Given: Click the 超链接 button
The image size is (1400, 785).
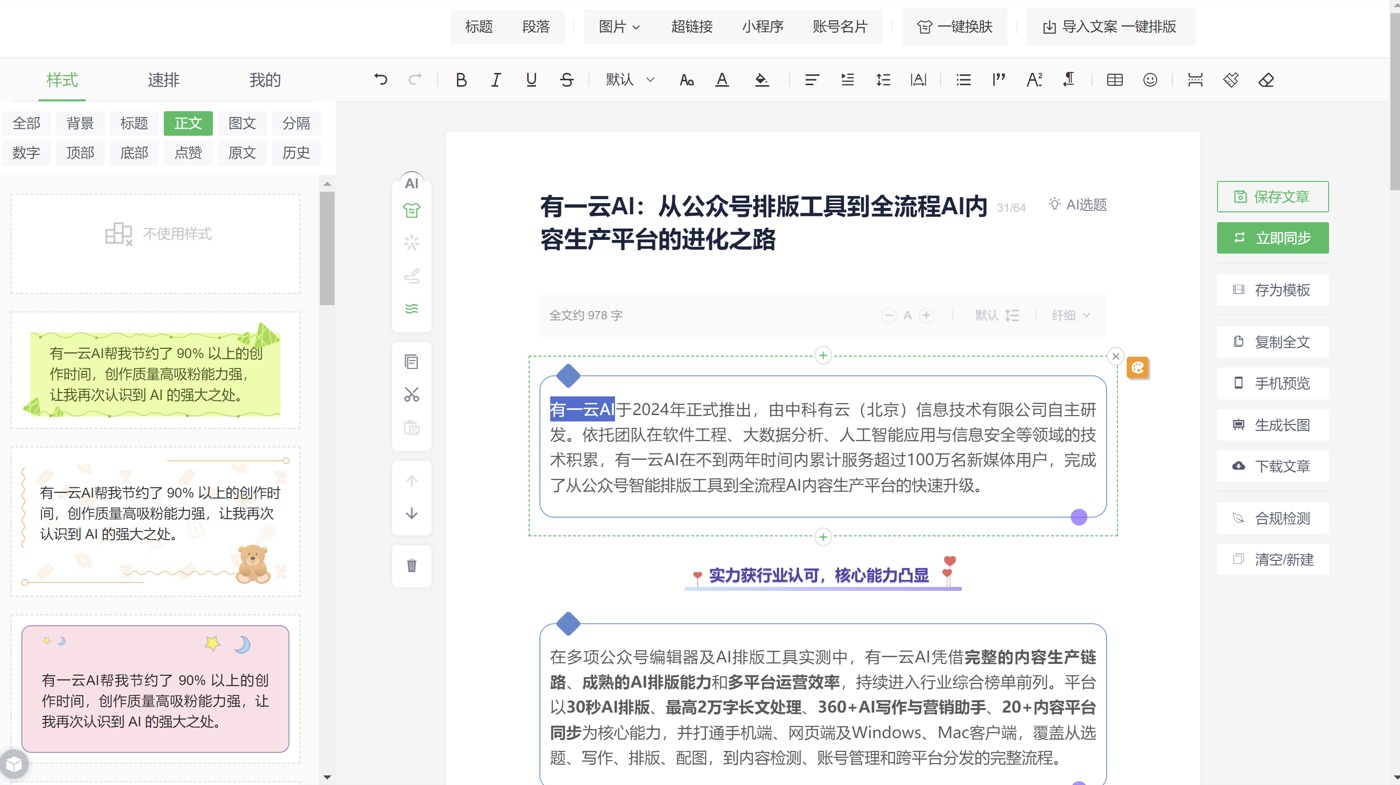Looking at the screenshot, I should 692,27.
